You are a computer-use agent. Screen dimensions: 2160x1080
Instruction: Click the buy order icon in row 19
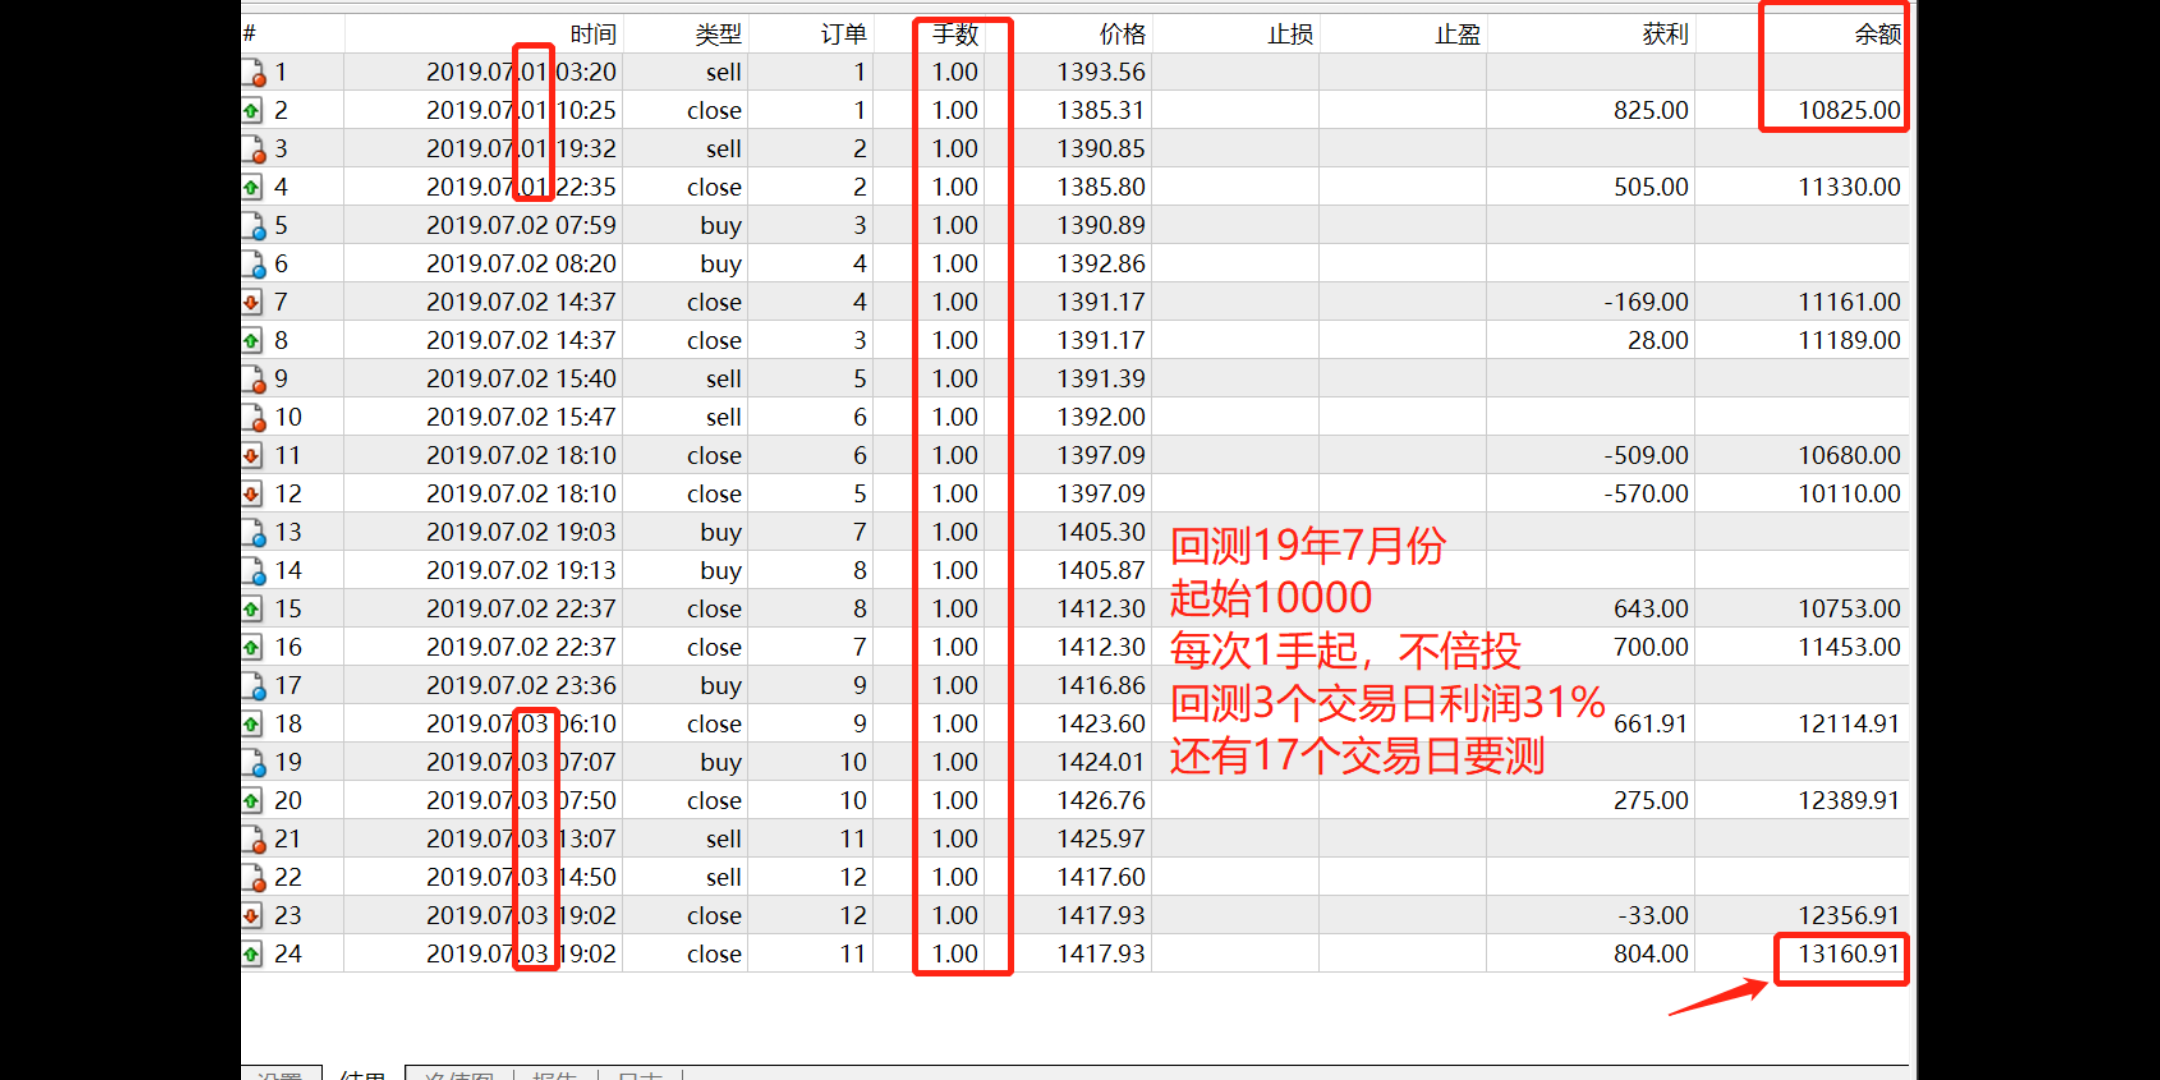click(253, 762)
